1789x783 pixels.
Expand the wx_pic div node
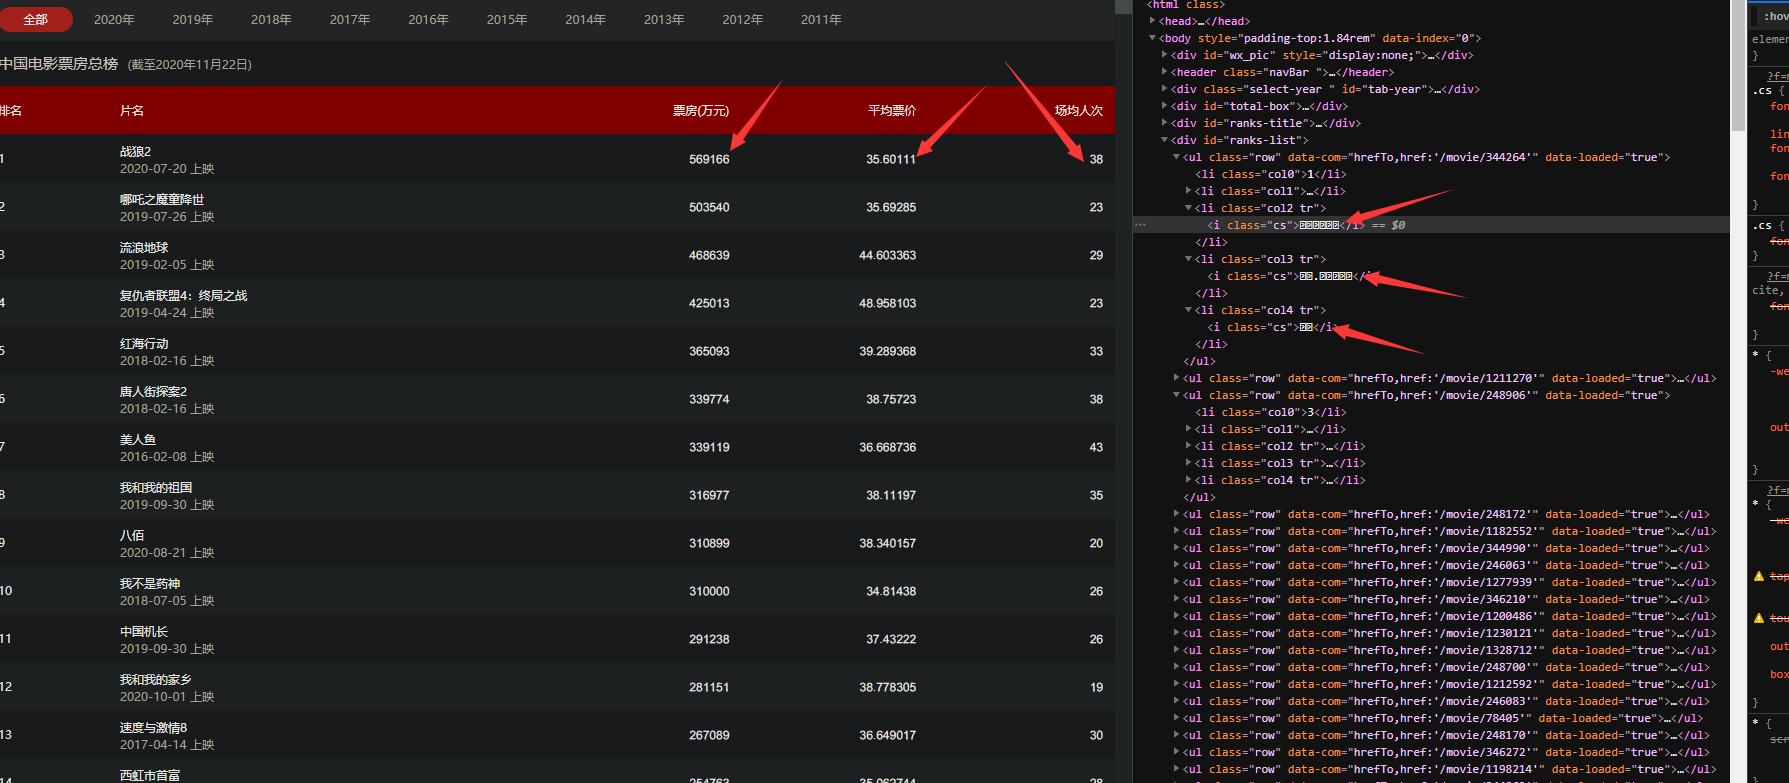[x=1165, y=55]
